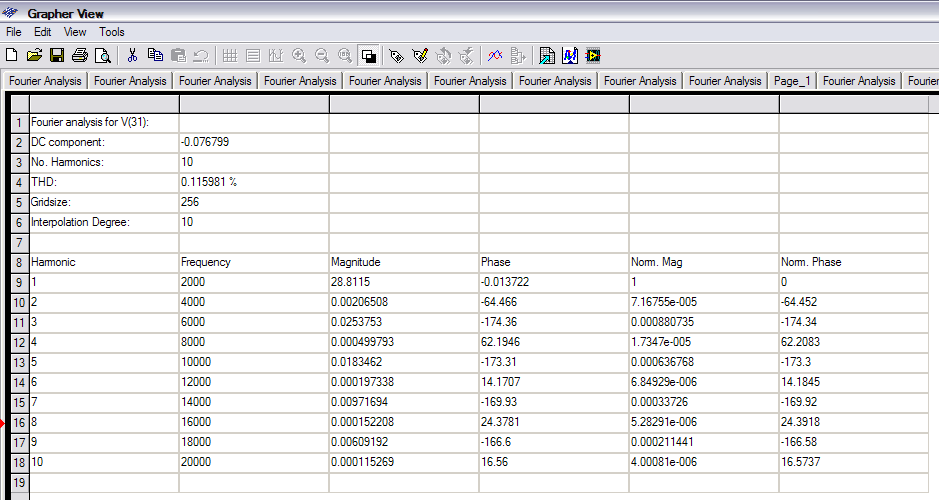The image size is (939, 500).
Task: Cut selection with the scissors icon
Action: [132, 56]
